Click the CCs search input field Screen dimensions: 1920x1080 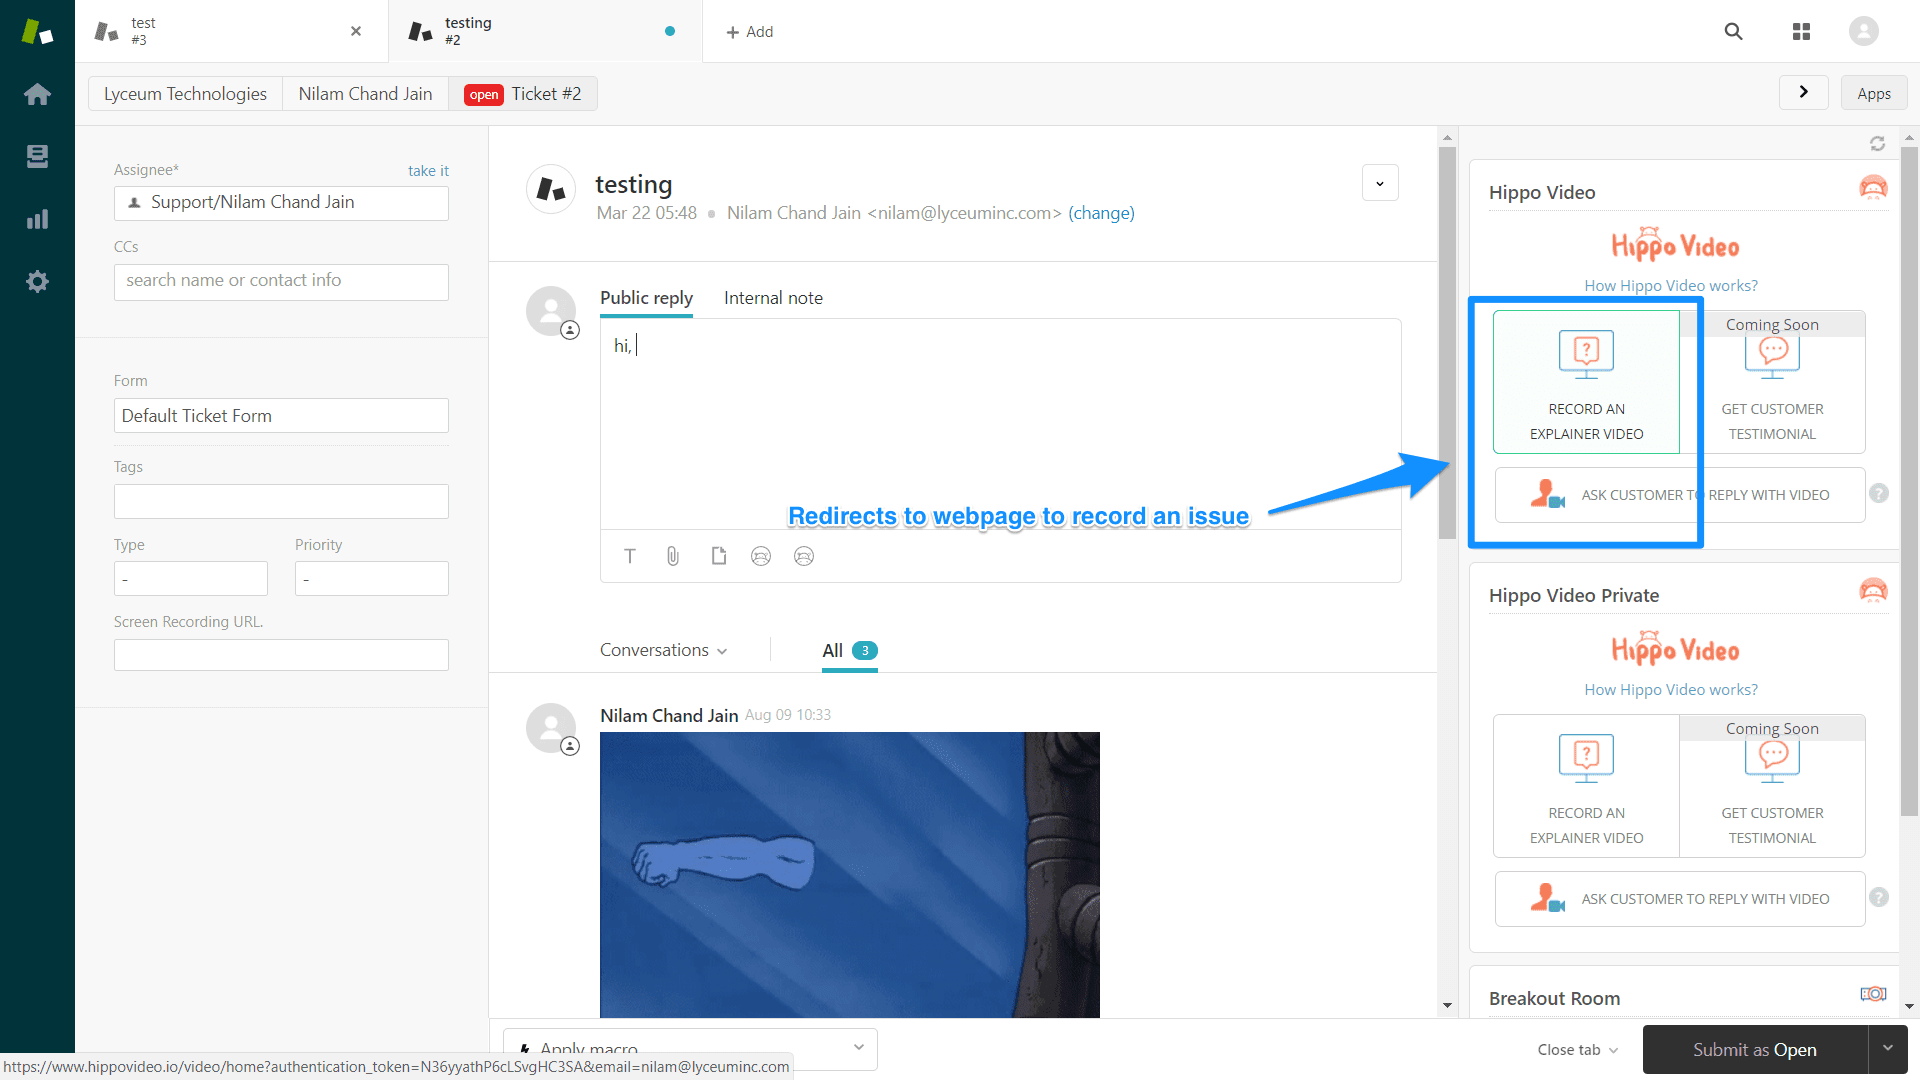(281, 281)
